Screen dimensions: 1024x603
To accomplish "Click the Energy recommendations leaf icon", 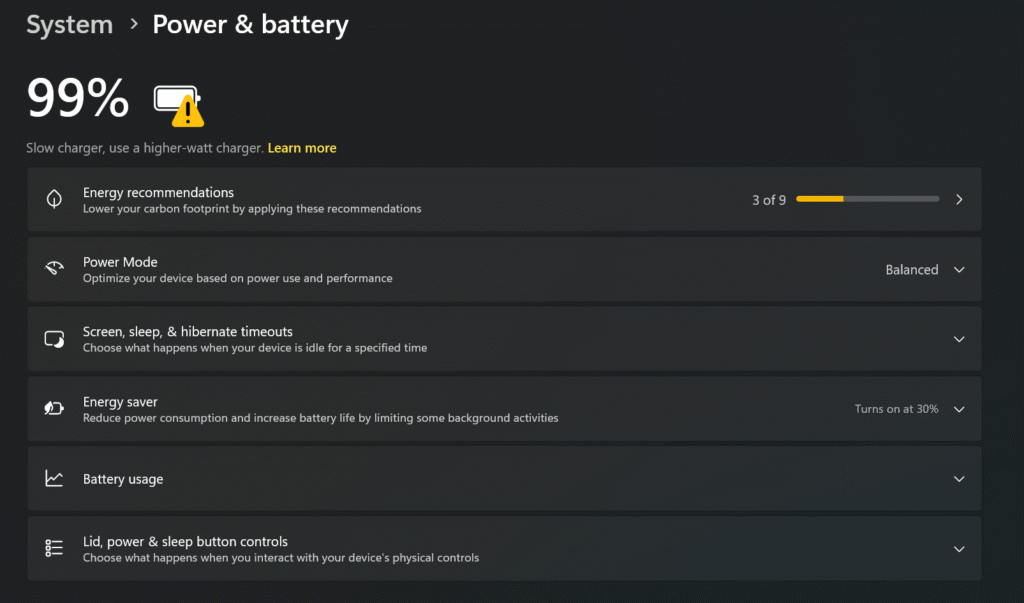I will [54, 199].
